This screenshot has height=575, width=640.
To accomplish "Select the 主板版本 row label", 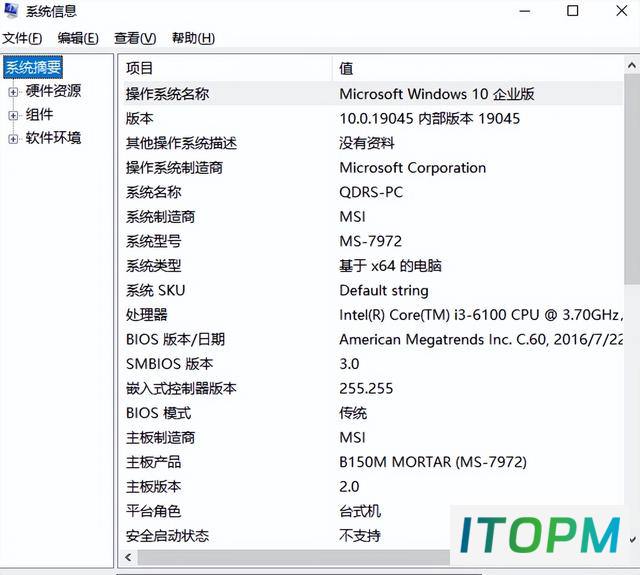I will 153,486.
